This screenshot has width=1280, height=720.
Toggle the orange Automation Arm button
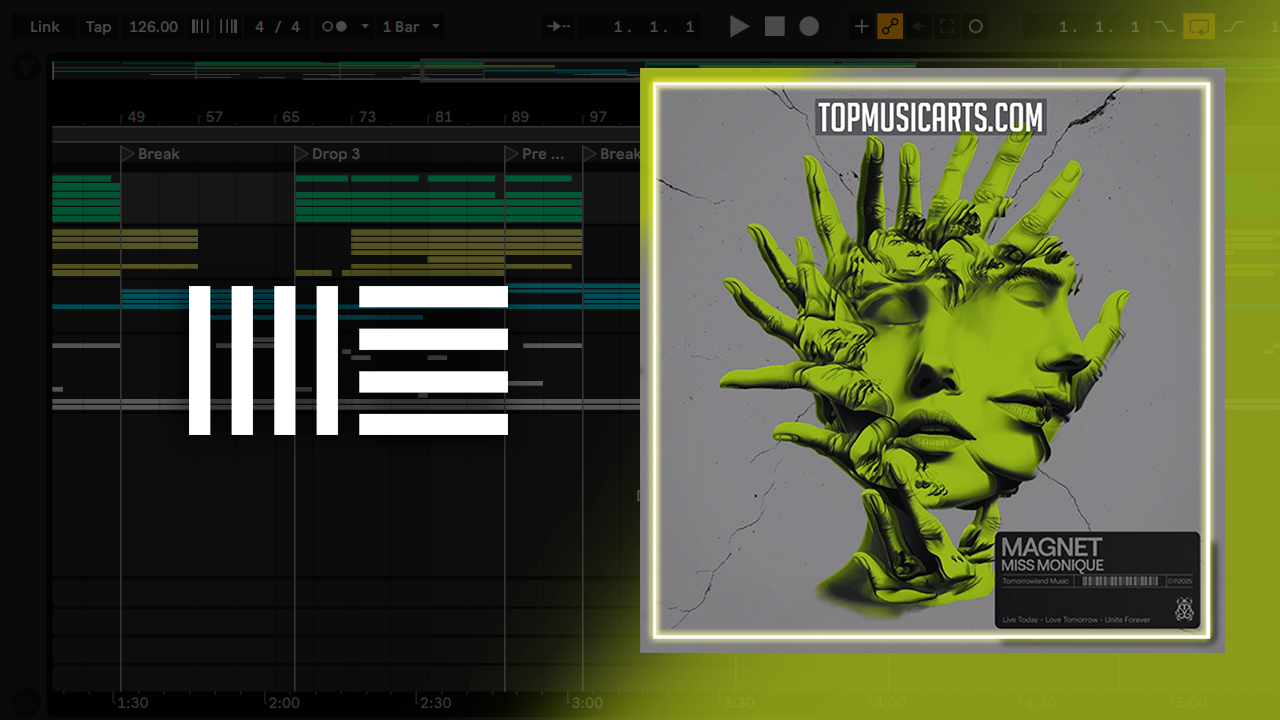(890, 27)
